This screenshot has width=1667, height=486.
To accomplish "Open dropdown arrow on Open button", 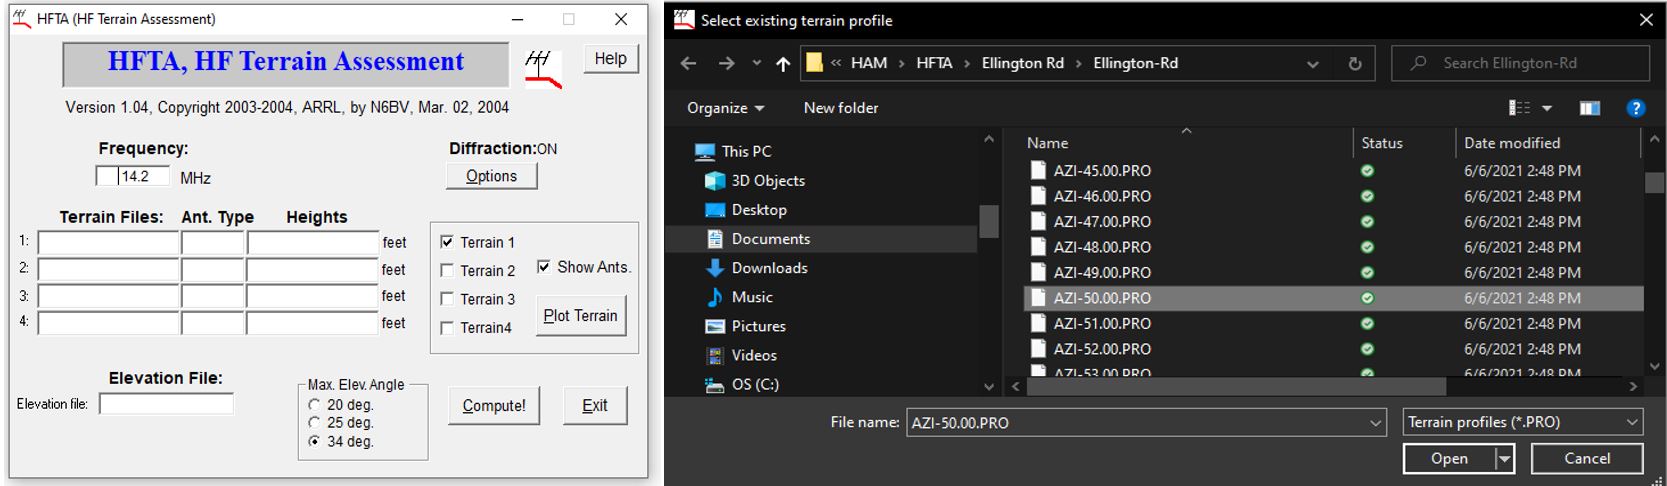I will [x=1504, y=459].
